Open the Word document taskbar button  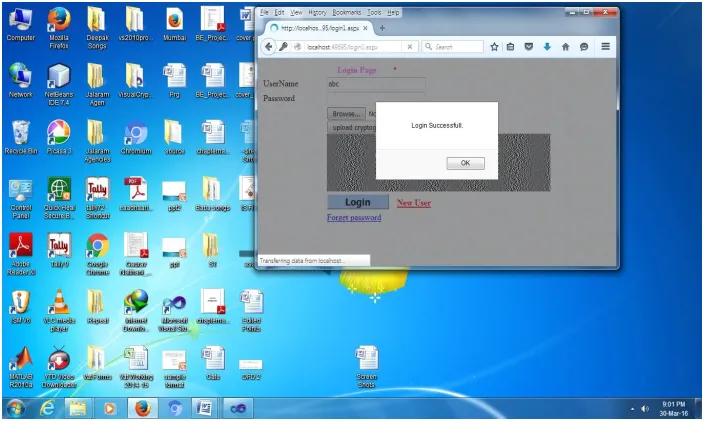tap(204, 409)
